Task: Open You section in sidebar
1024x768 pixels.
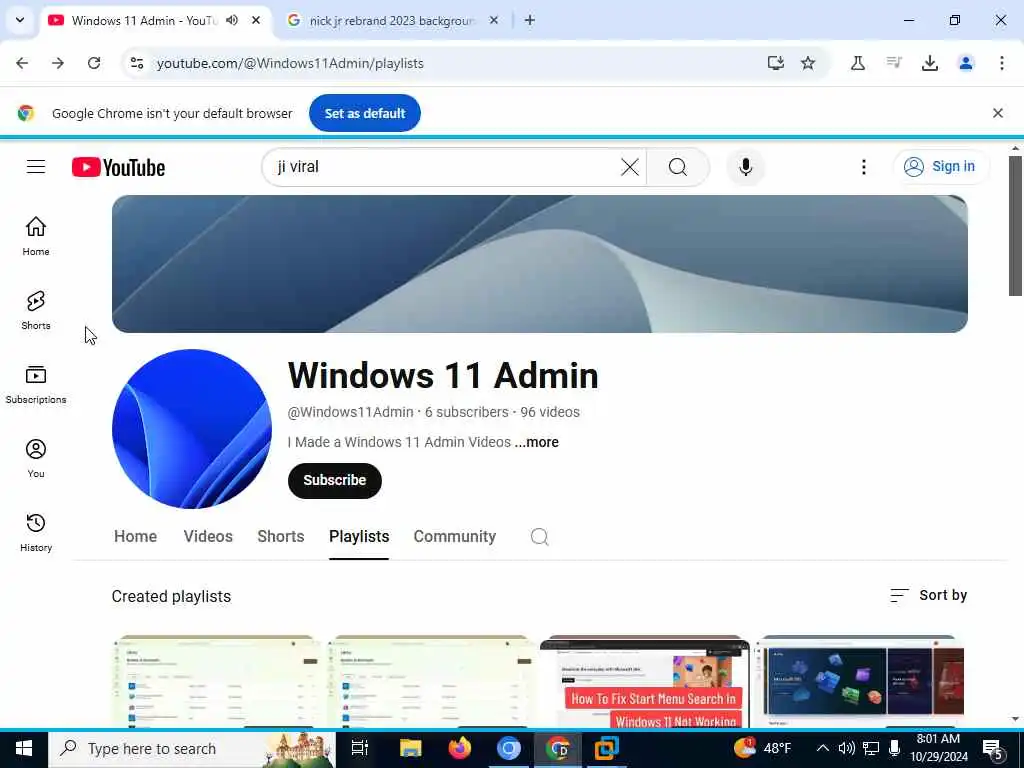Action: pyautogui.click(x=36, y=458)
